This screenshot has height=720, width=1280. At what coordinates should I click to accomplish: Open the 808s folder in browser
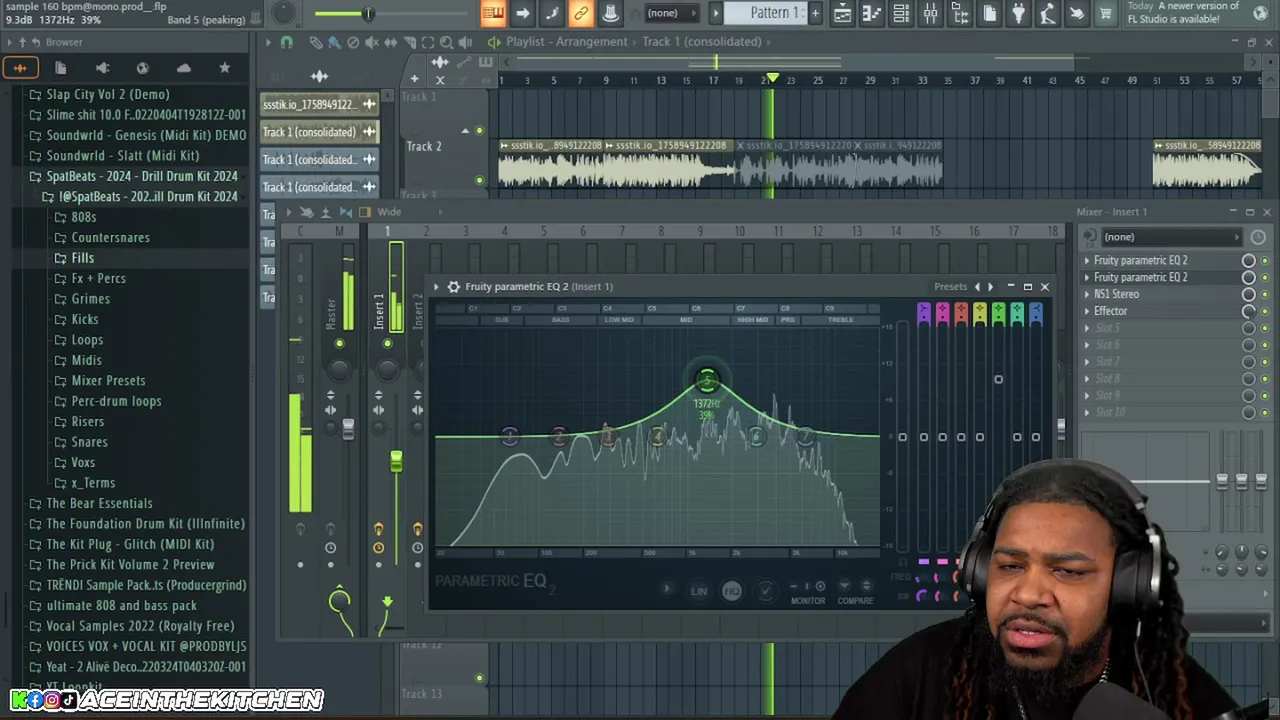click(x=84, y=217)
